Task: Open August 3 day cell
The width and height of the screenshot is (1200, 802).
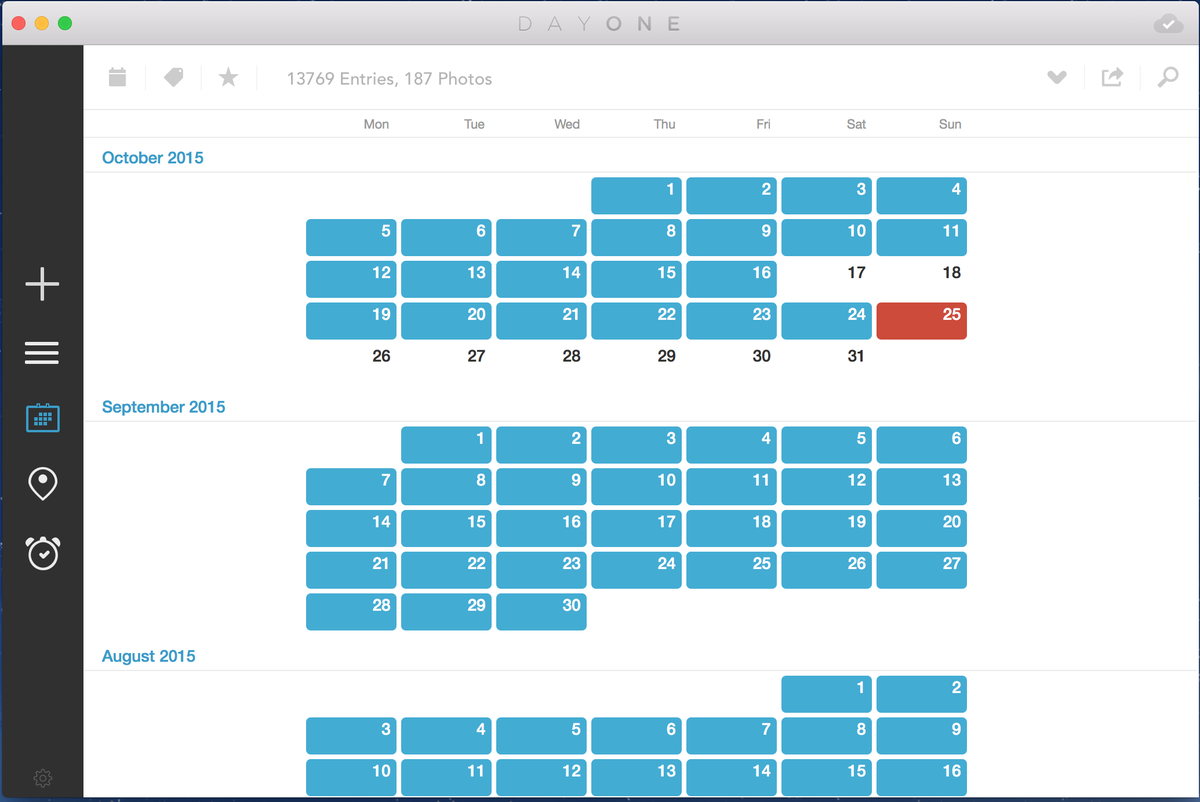Action: (351, 737)
